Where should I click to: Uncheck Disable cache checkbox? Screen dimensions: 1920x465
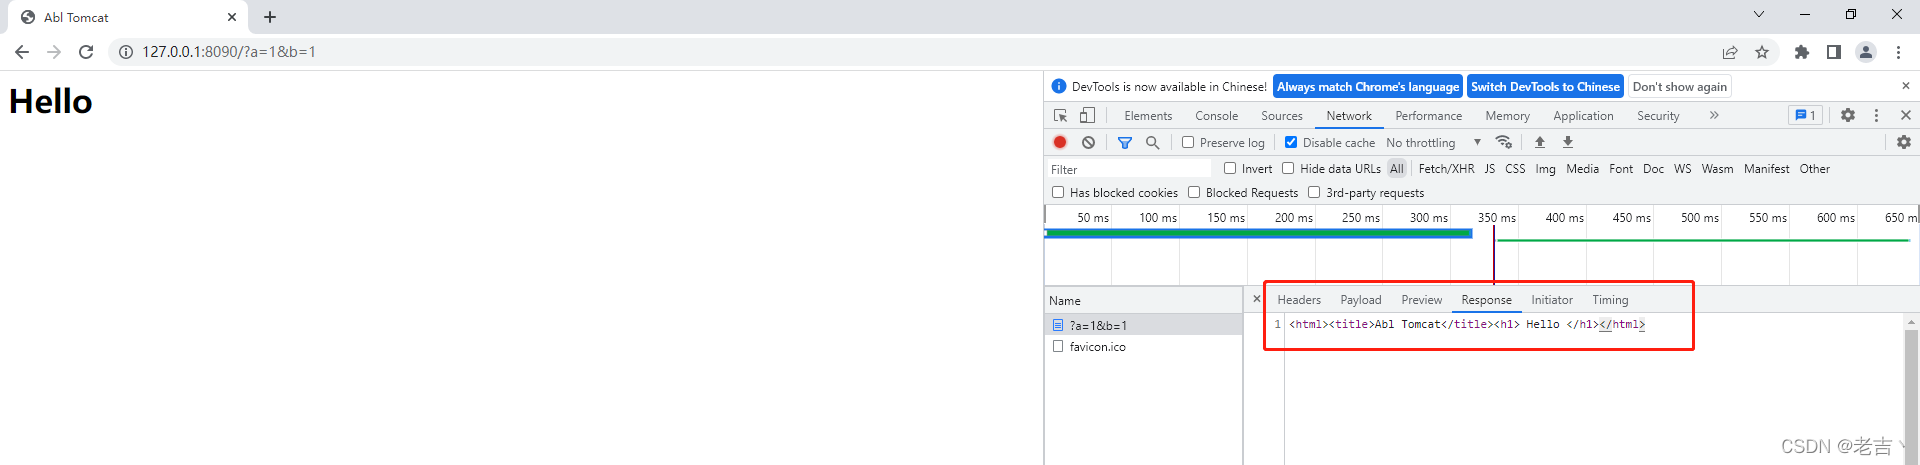pos(1291,143)
